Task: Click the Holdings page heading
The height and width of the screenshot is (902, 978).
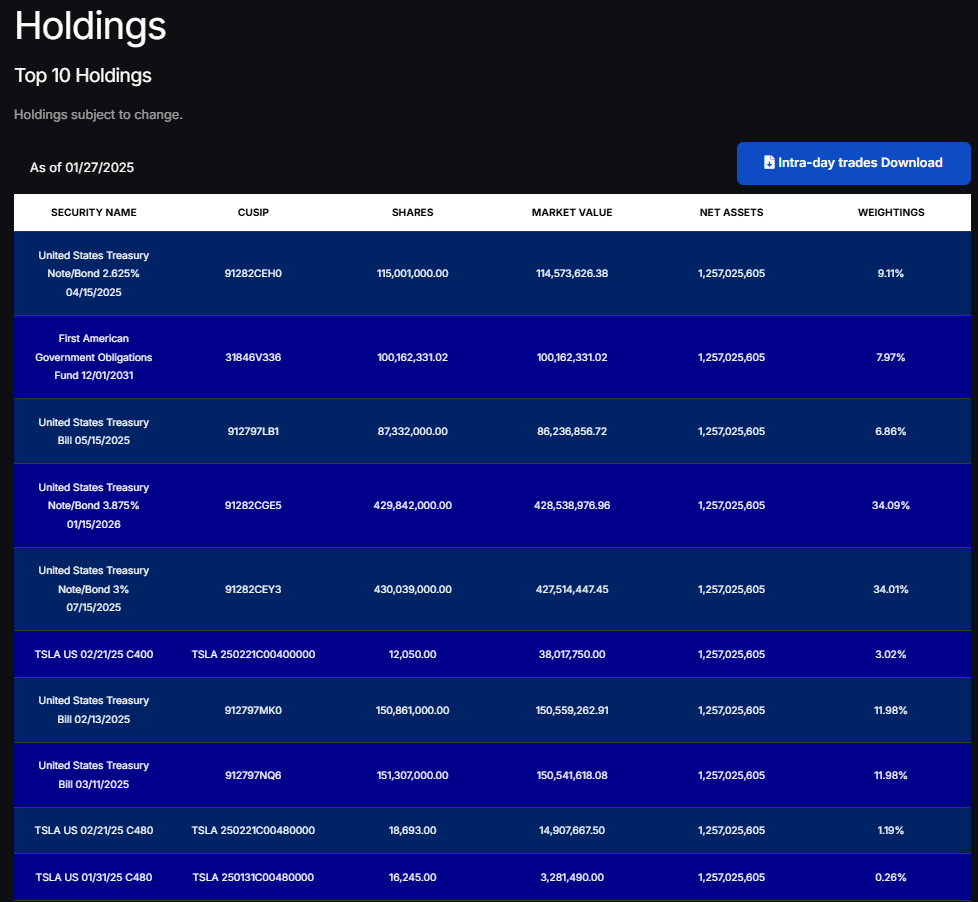Action: coord(90,26)
